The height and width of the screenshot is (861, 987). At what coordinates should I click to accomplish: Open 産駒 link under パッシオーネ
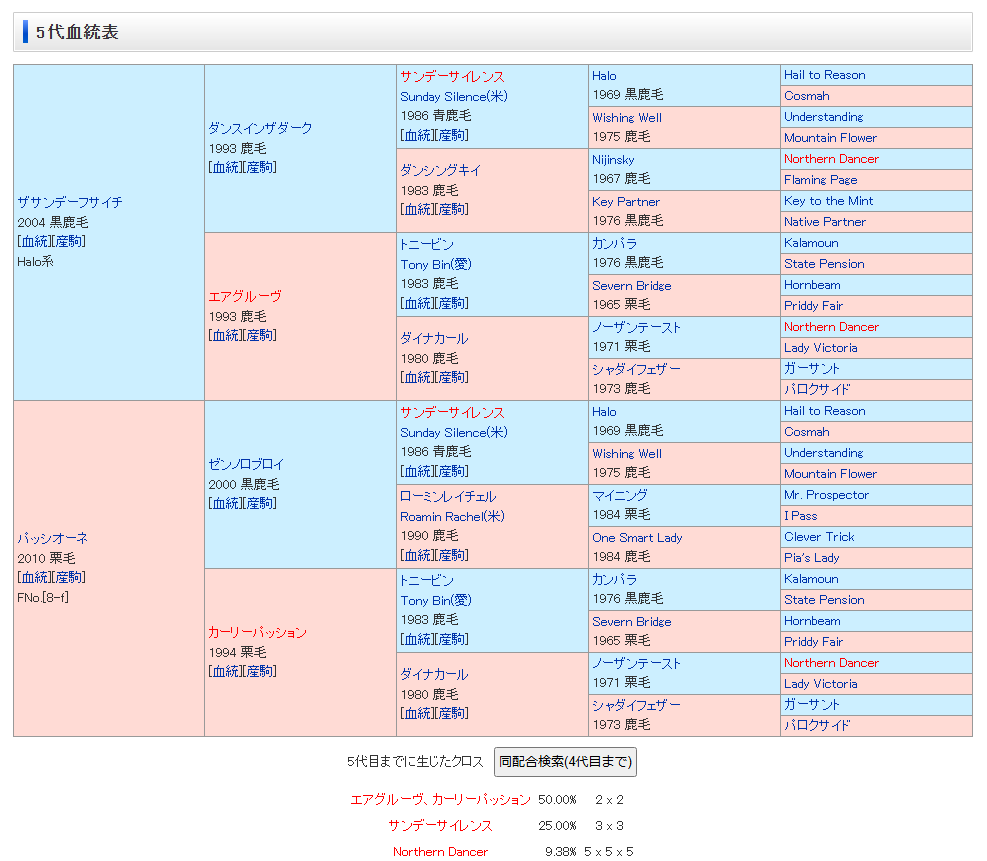tap(68, 578)
